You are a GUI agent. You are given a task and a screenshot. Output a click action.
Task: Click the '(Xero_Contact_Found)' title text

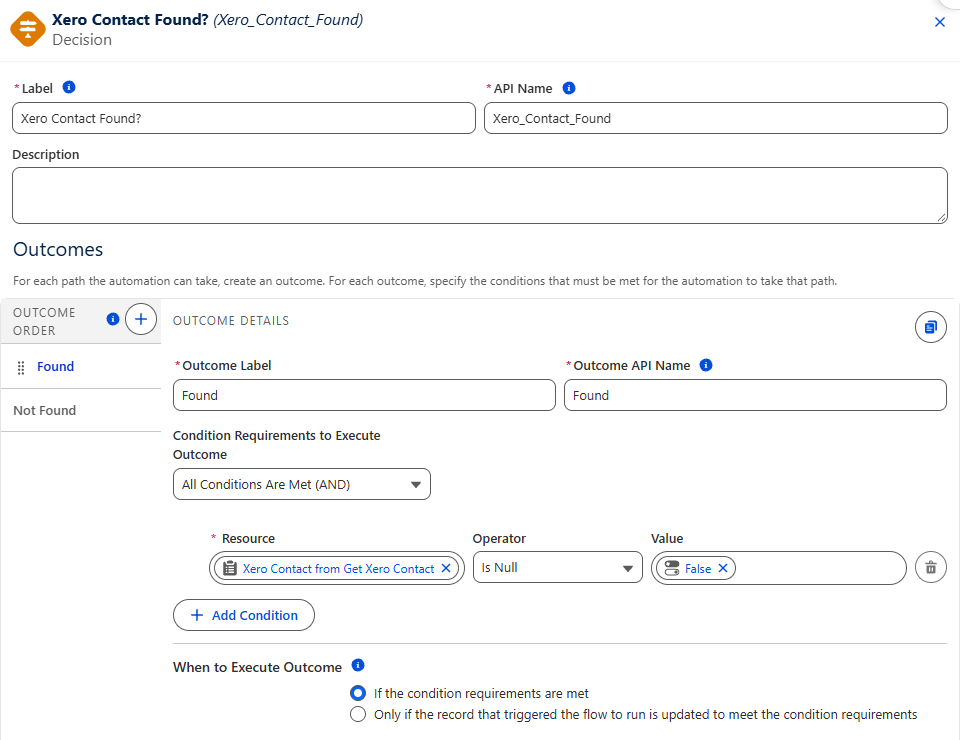[288, 20]
